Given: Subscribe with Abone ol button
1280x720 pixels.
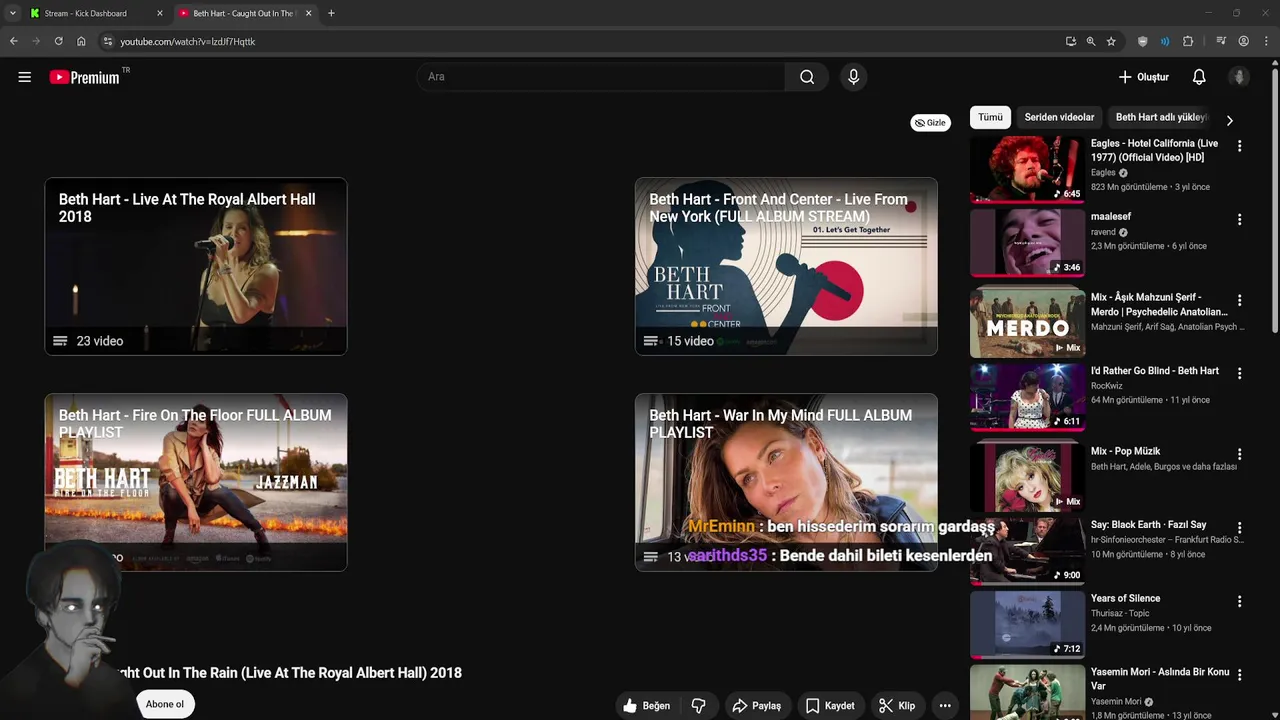Looking at the screenshot, I should (165, 704).
